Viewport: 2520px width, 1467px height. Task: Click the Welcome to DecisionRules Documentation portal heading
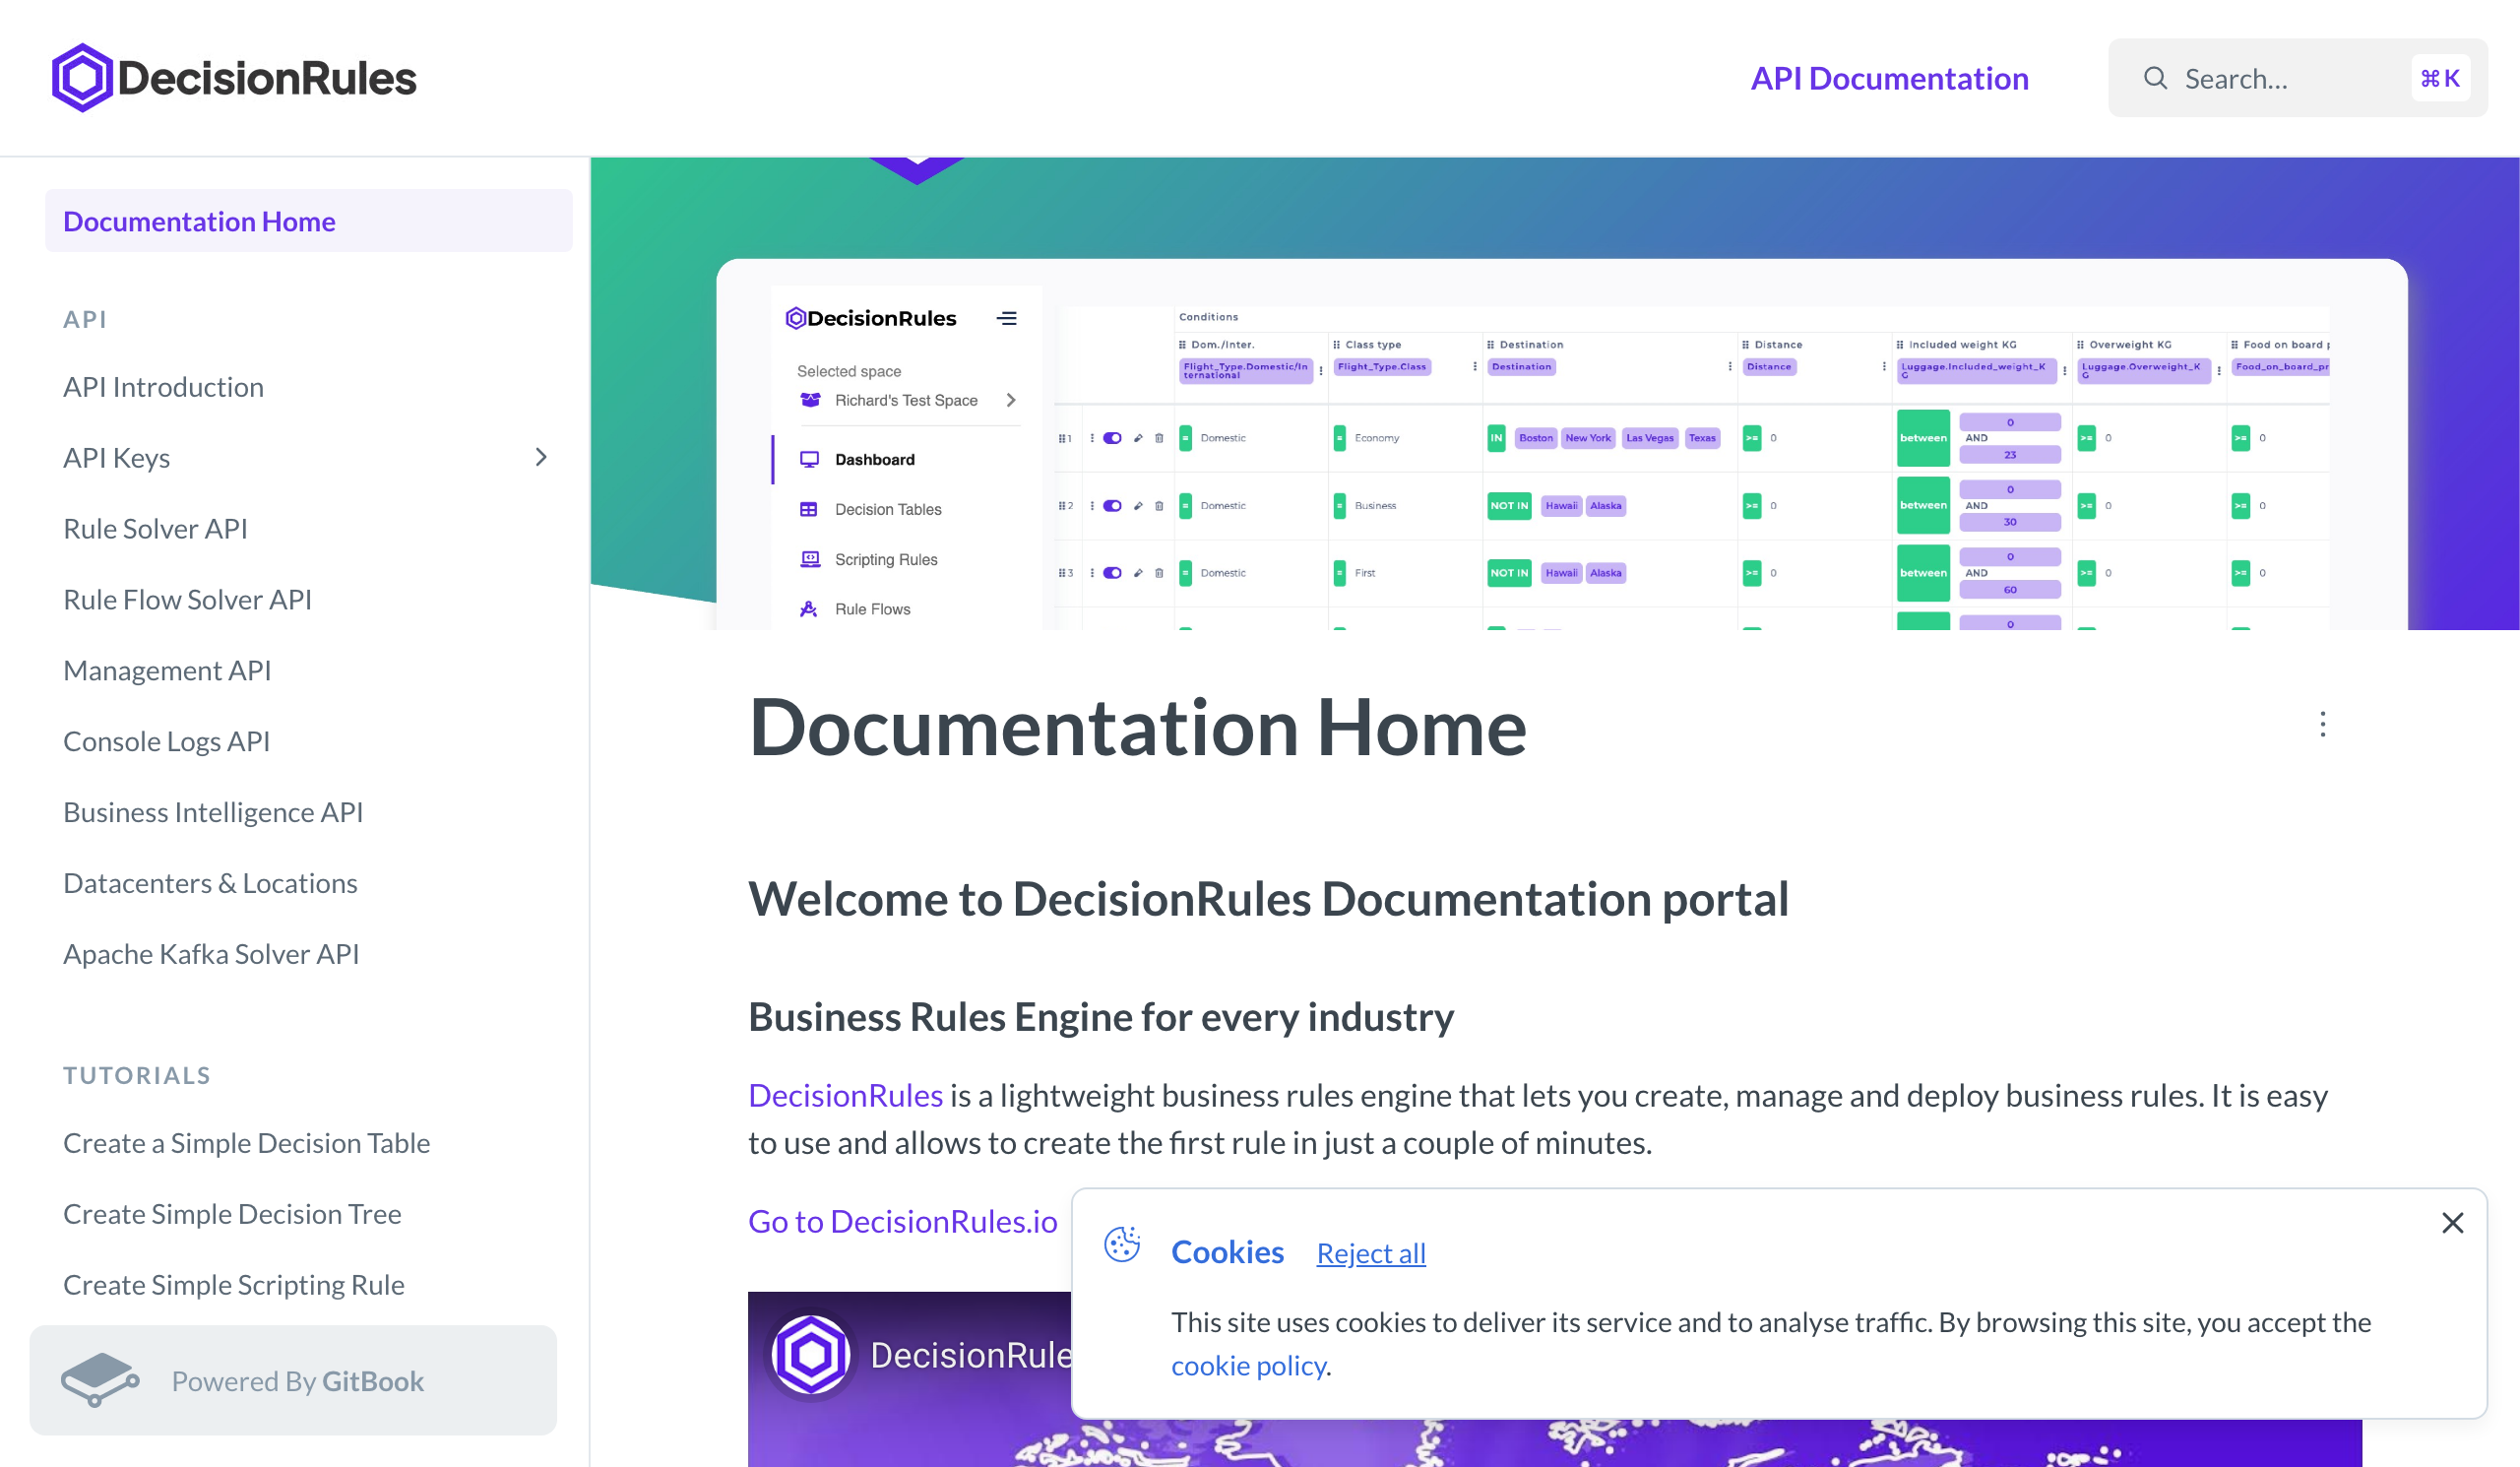(1268, 898)
